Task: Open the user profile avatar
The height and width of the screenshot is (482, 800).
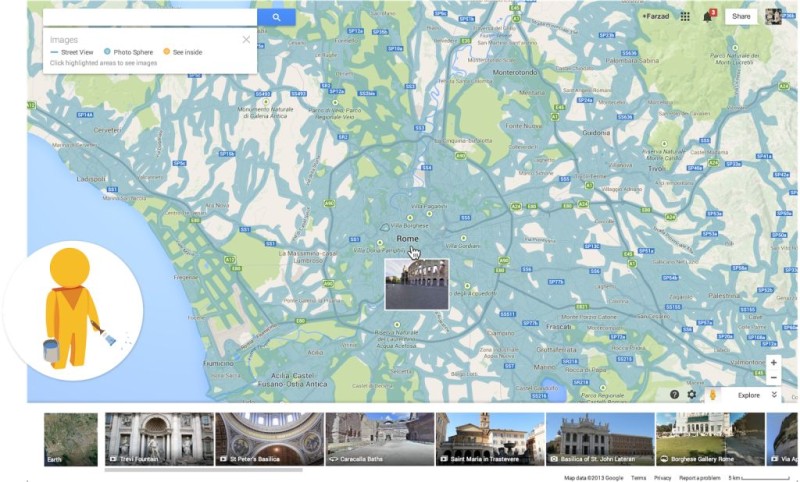Action: [773, 16]
